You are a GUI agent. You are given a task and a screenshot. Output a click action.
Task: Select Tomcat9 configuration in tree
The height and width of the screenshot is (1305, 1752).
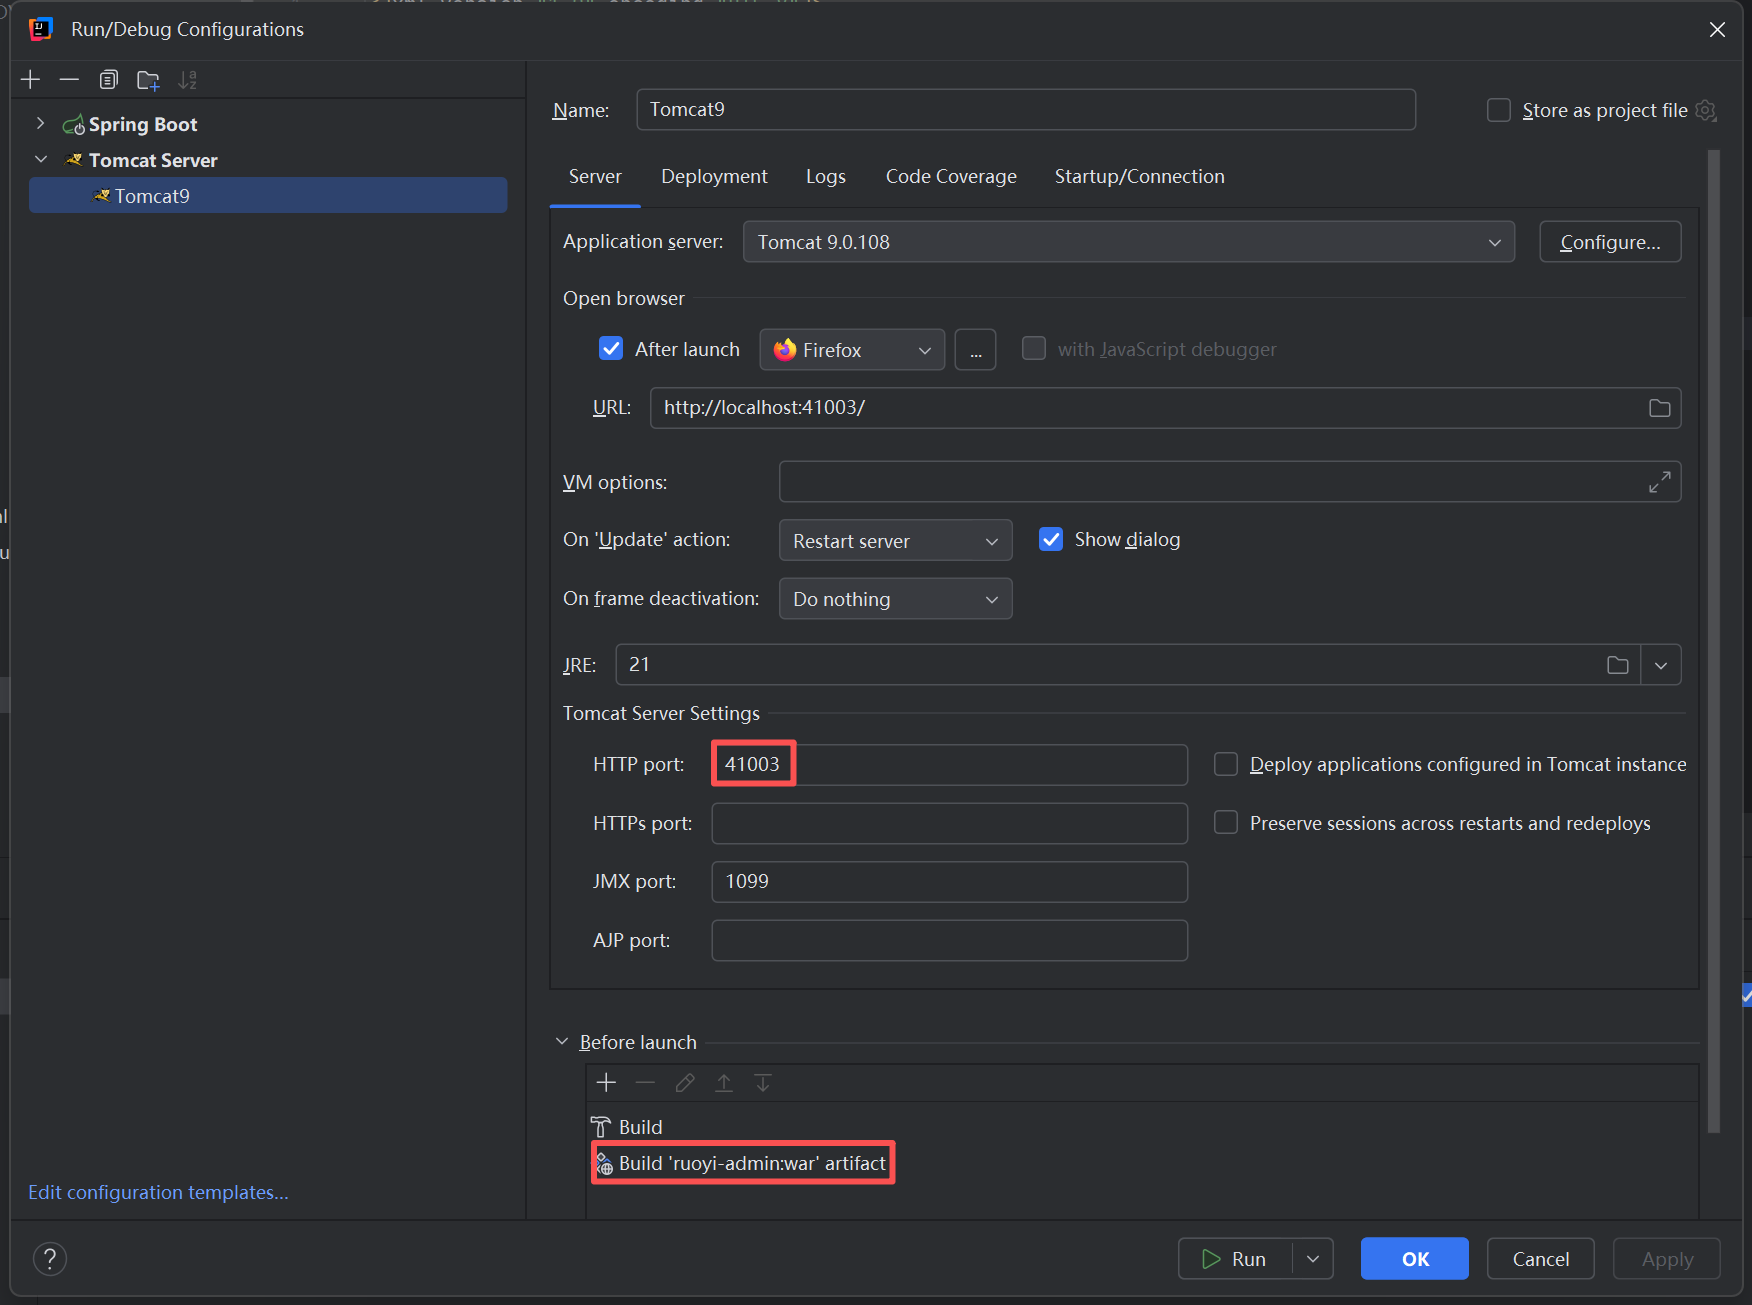point(268,196)
